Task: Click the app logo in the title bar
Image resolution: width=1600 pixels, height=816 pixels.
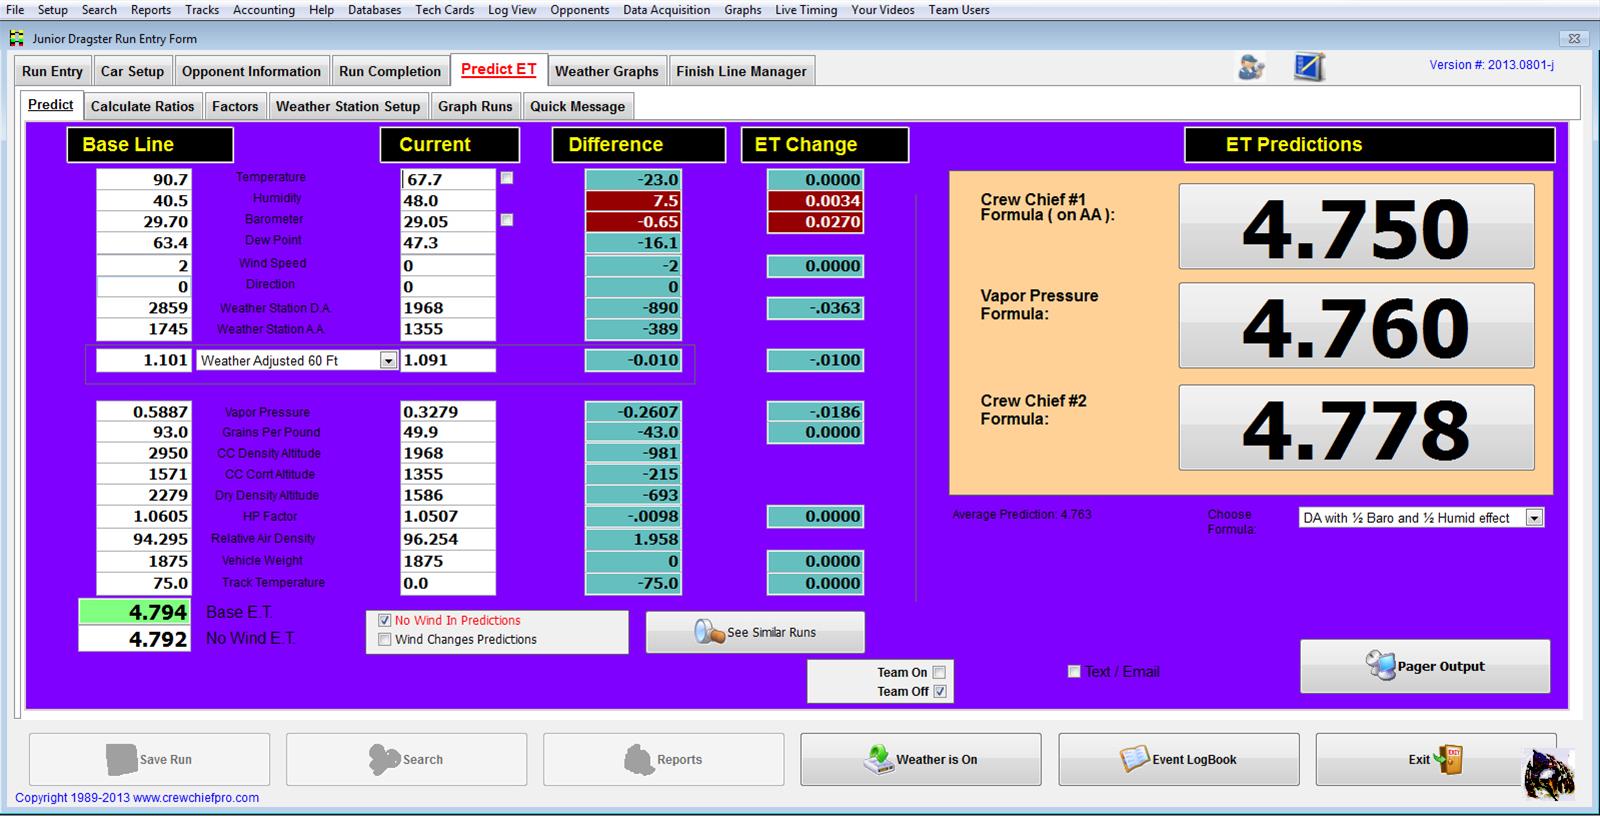Action: (17, 39)
